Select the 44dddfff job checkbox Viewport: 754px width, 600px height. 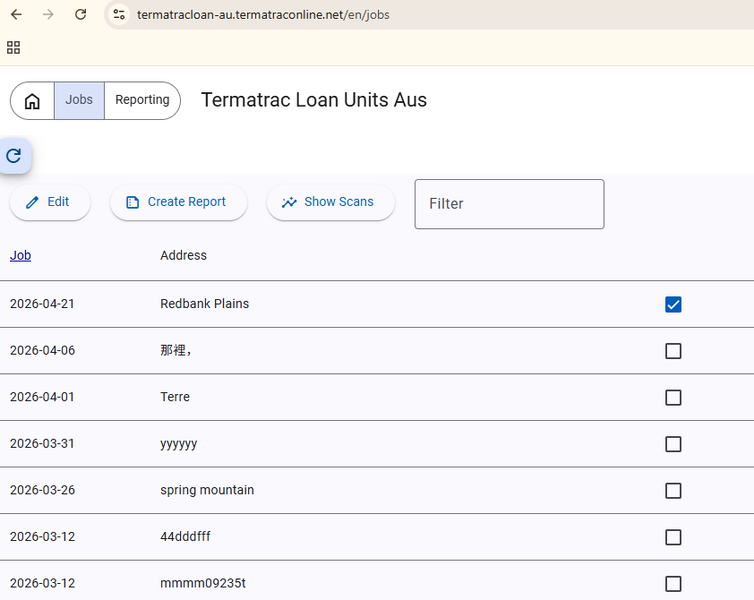(673, 537)
